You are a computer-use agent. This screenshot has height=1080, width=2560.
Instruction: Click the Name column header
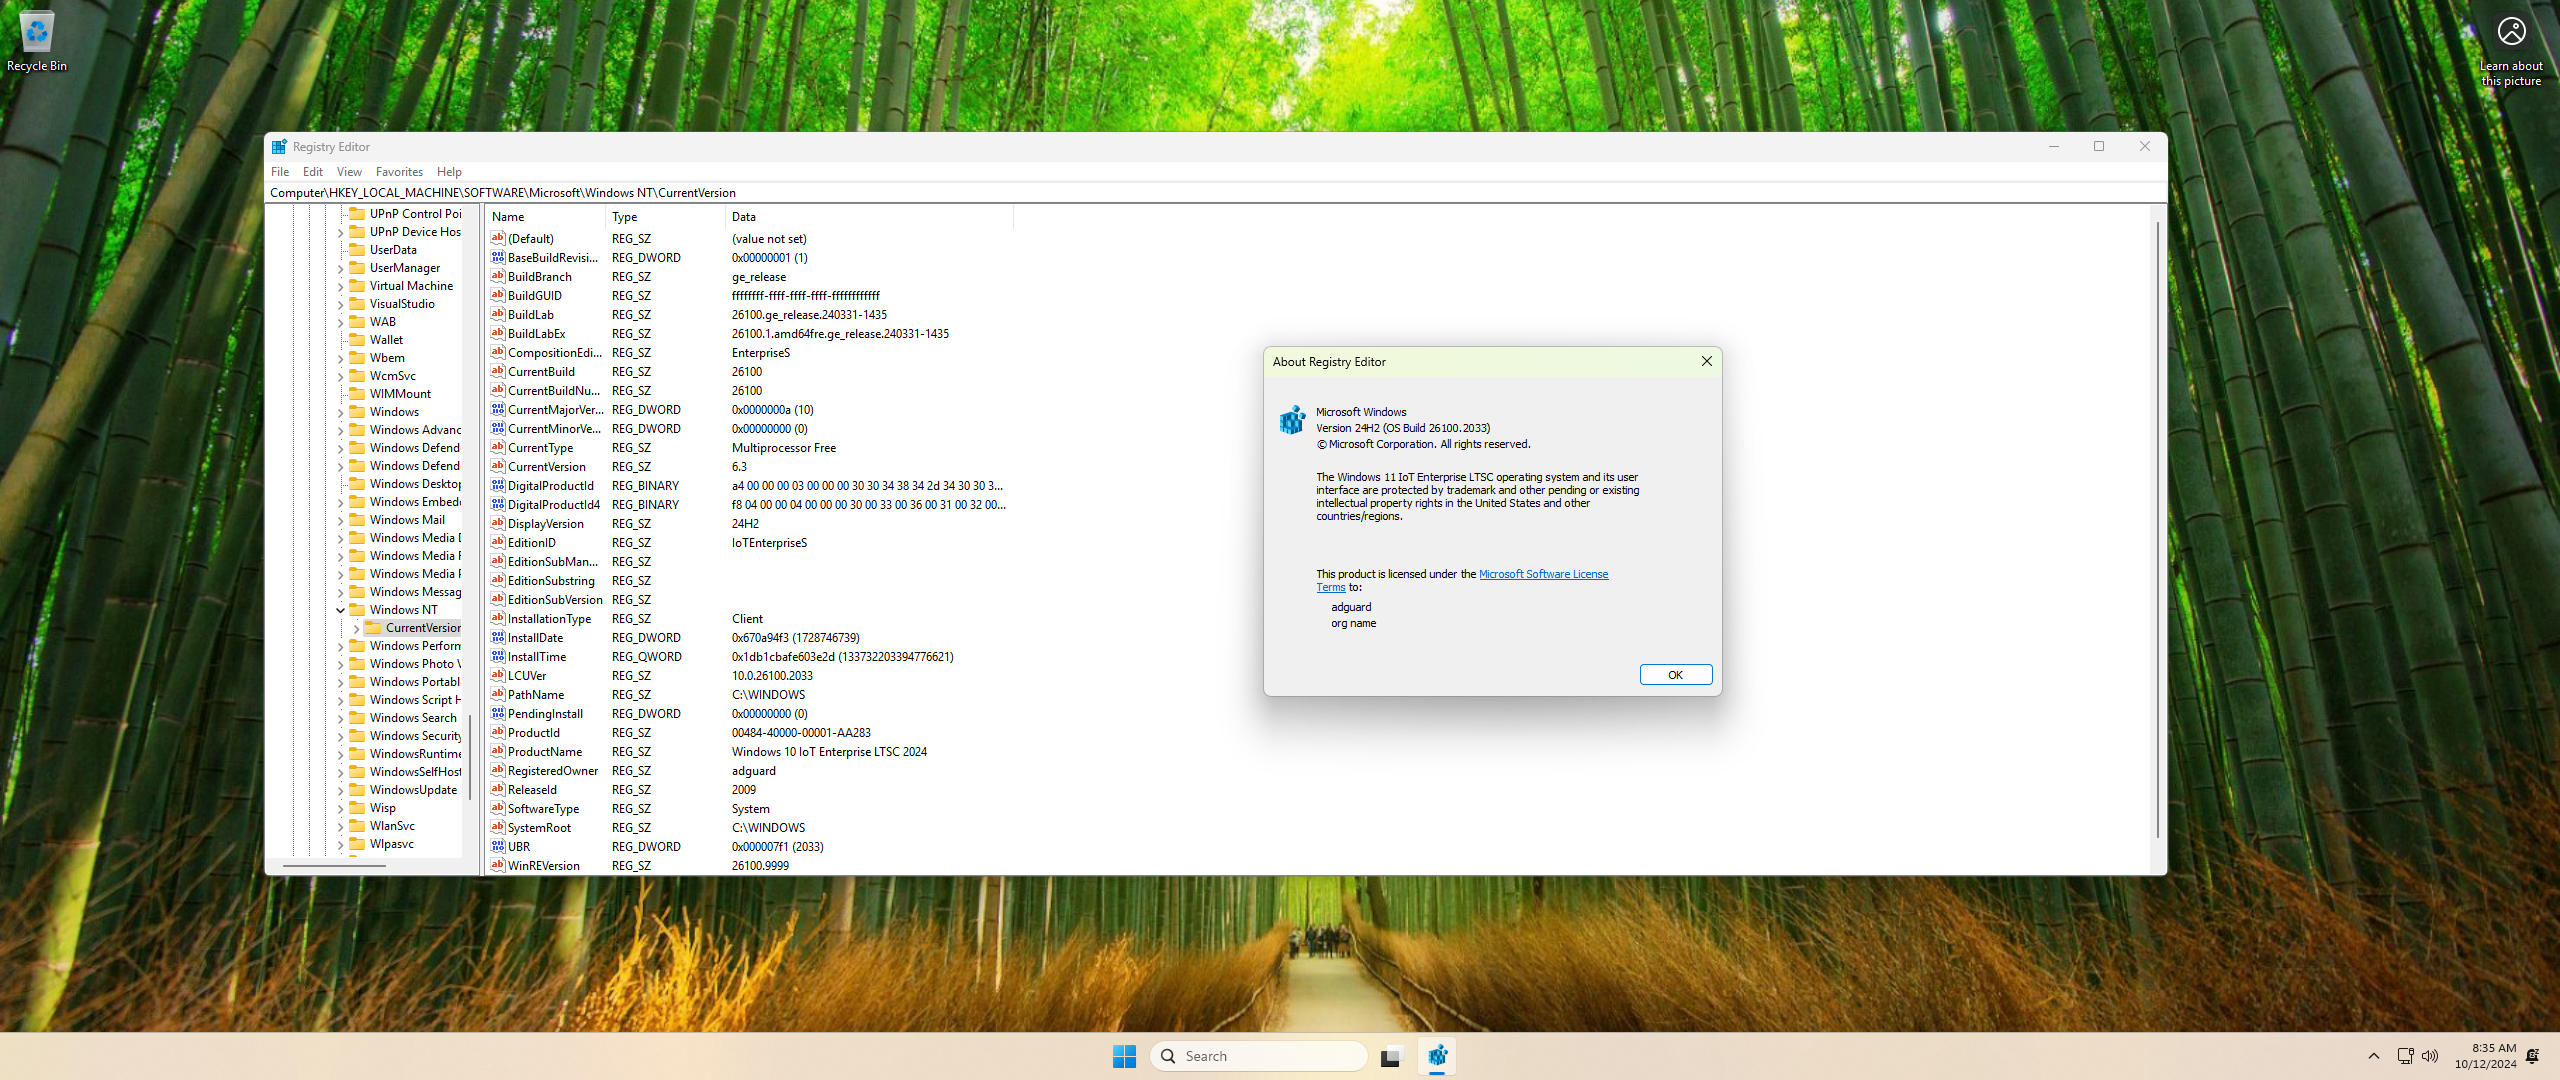[546, 216]
